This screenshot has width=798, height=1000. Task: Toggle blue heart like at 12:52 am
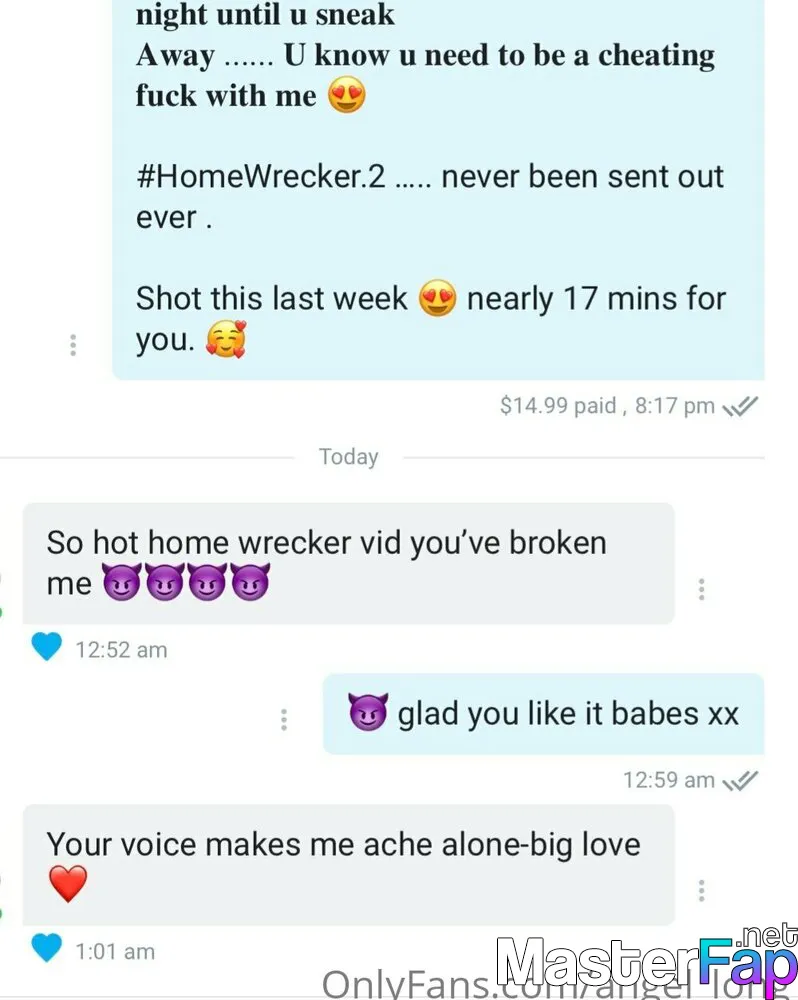tap(47, 647)
